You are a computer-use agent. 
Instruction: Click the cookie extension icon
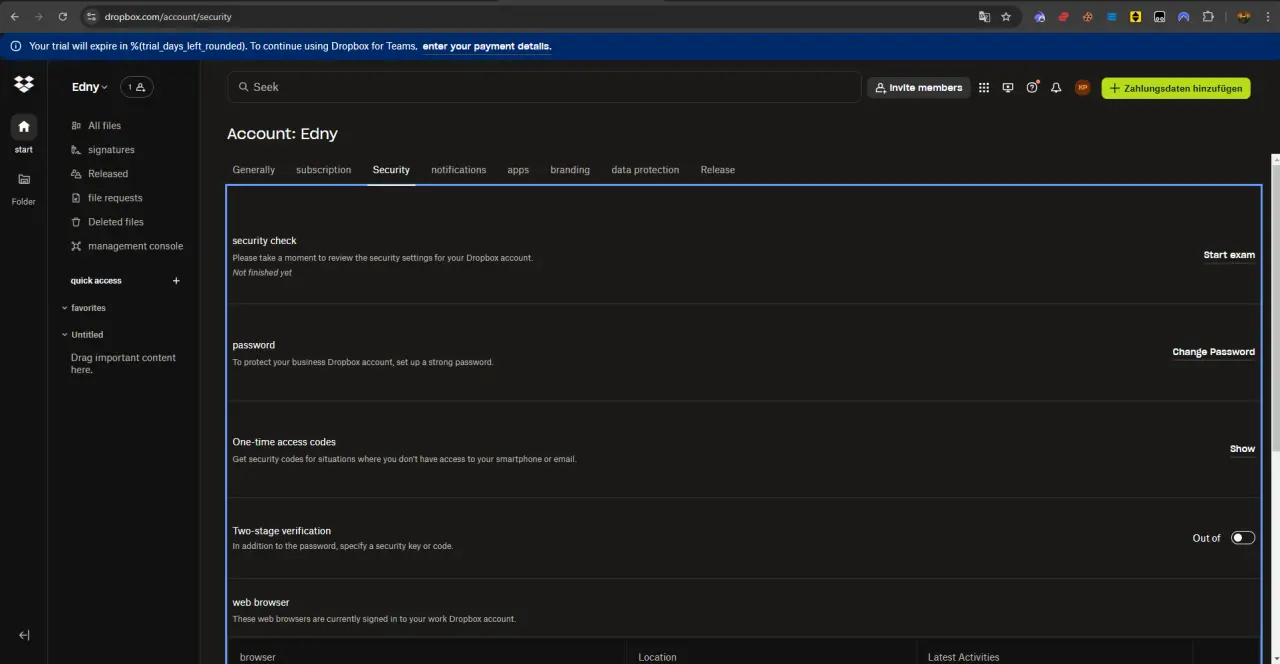click(x=1087, y=17)
